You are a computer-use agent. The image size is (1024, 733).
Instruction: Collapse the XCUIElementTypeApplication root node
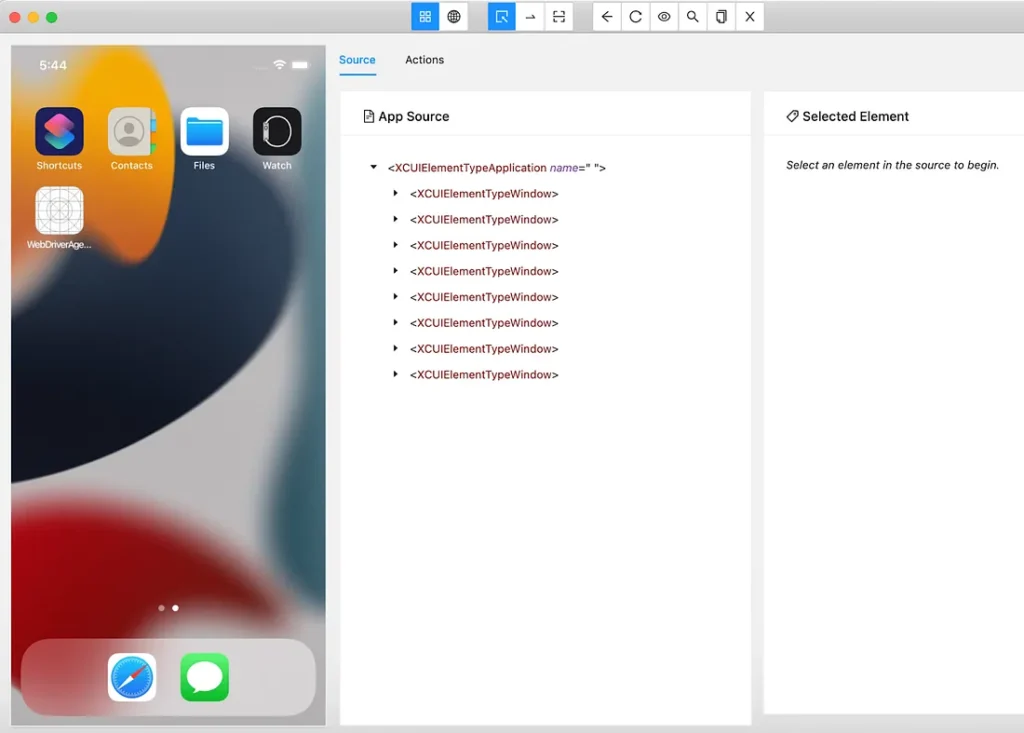[374, 168]
